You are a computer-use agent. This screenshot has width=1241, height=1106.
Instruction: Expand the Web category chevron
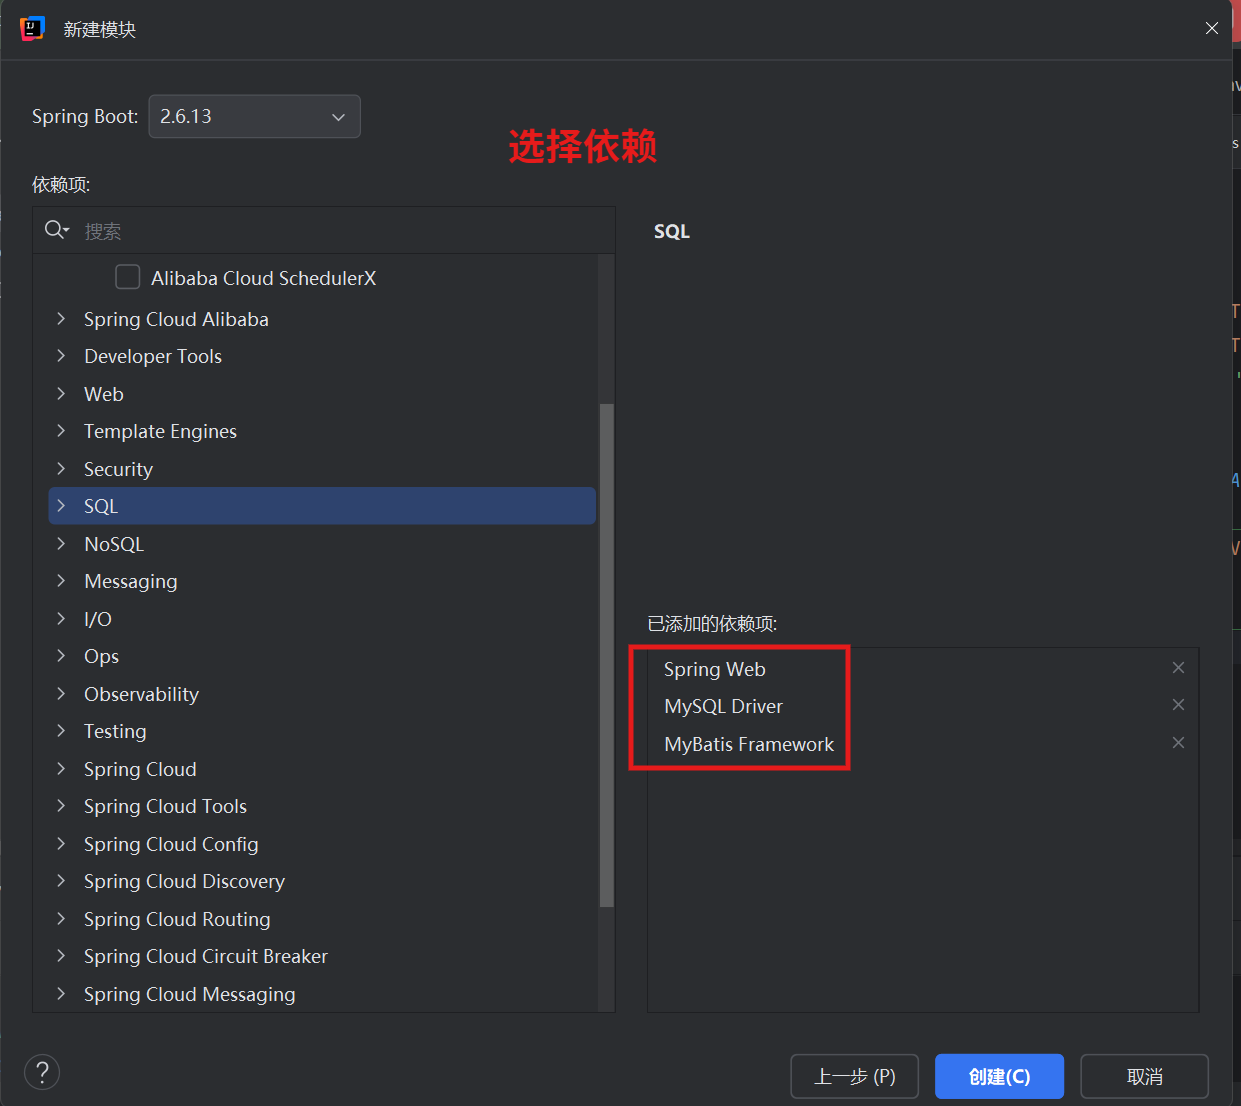(x=61, y=394)
